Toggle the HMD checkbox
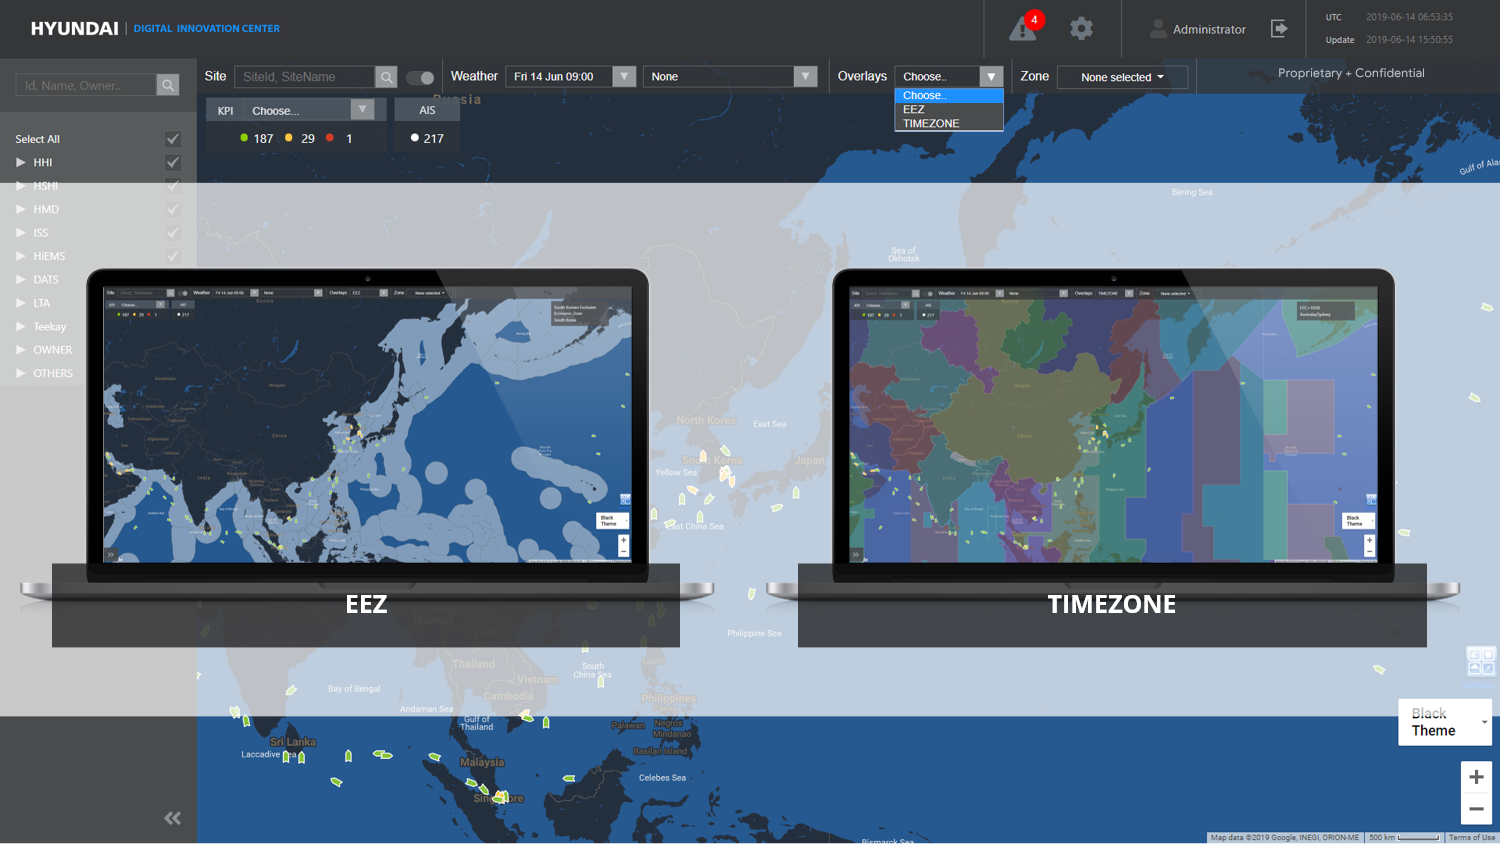This screenshot has width=1500, height=844. (173, 209)
